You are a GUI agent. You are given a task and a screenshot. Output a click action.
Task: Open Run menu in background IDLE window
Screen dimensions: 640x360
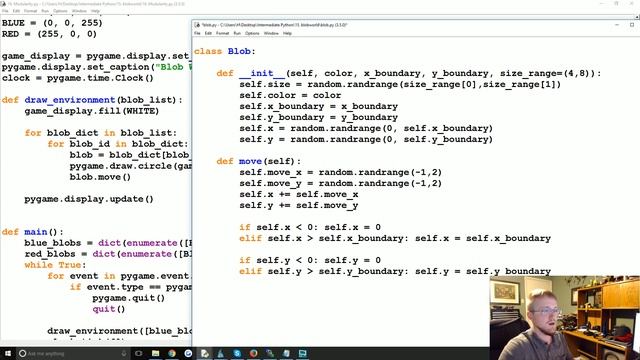point(45,11)
